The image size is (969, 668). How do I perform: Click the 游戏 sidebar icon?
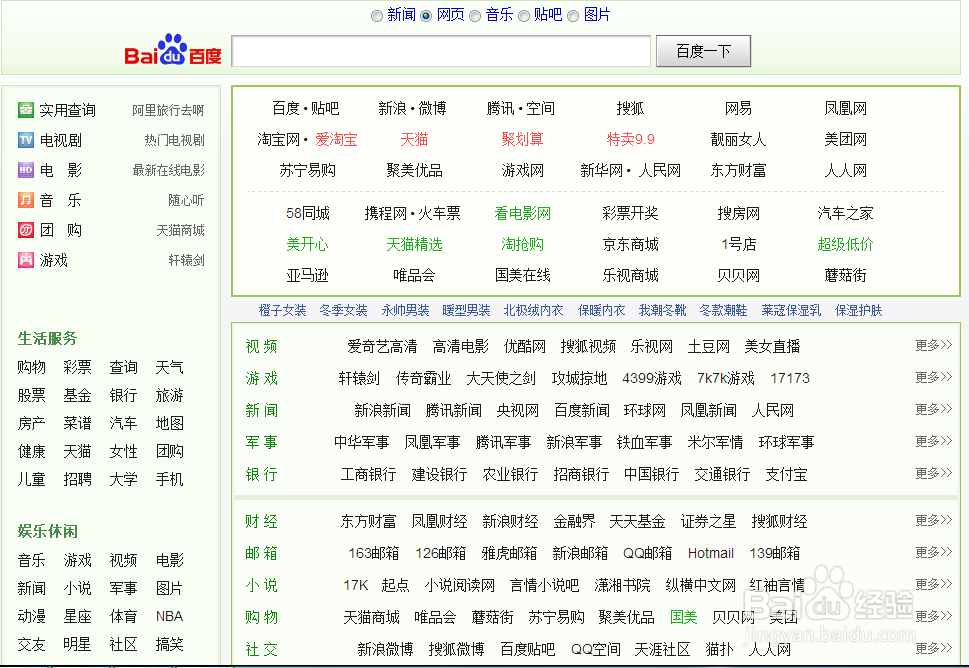click(26, 260)
